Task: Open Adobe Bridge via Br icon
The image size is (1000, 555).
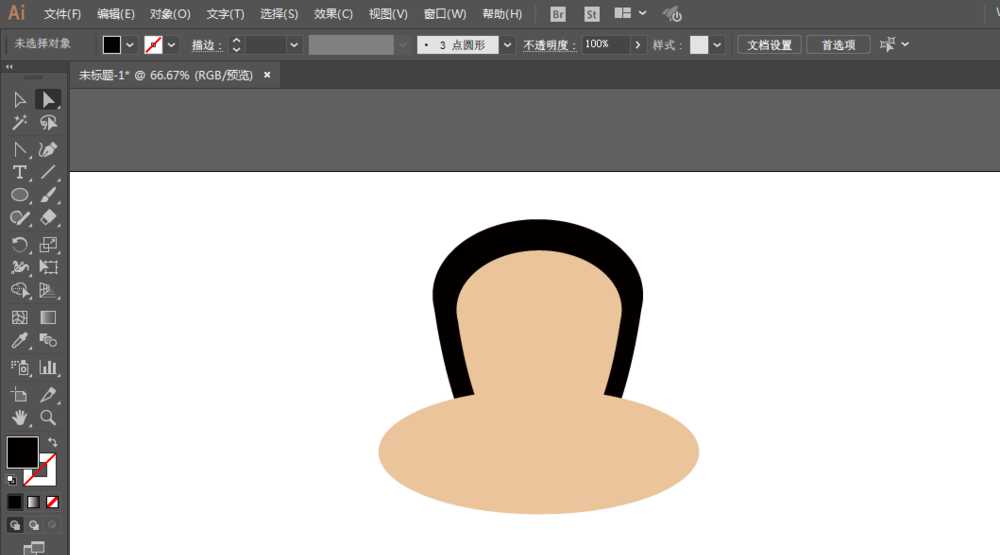Action: [558, 14]
